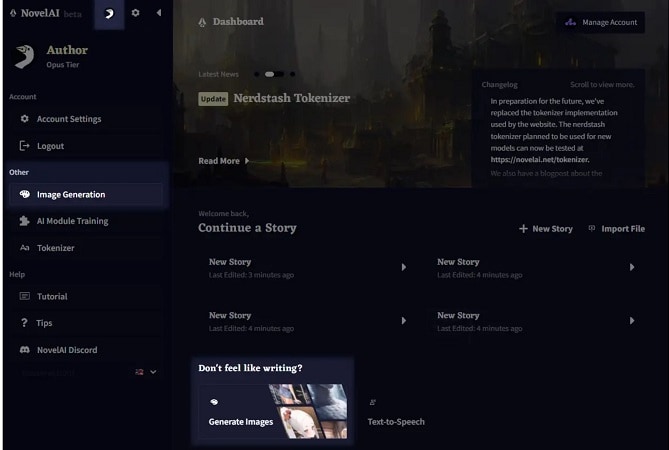This screenshot has height=450, width=669.
Task: Click the Tips question mark icon
Action: tap(24, 323)
